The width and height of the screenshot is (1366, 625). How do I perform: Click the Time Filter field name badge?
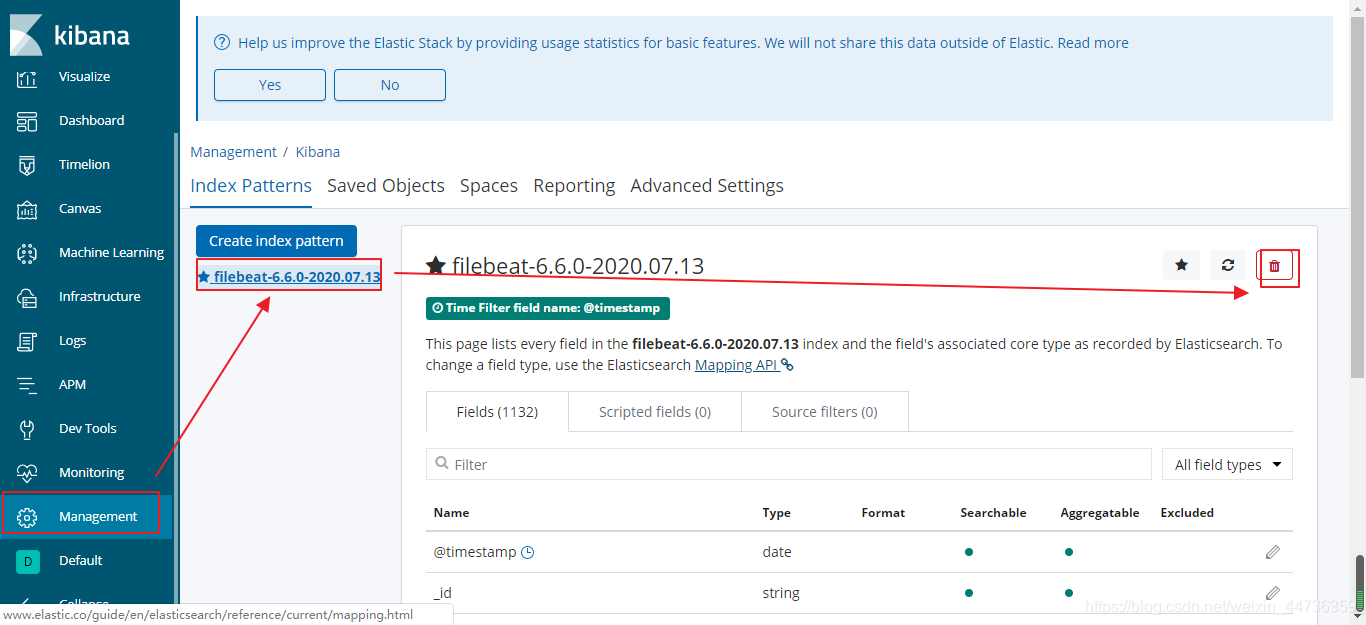click(x=548, y=308)
